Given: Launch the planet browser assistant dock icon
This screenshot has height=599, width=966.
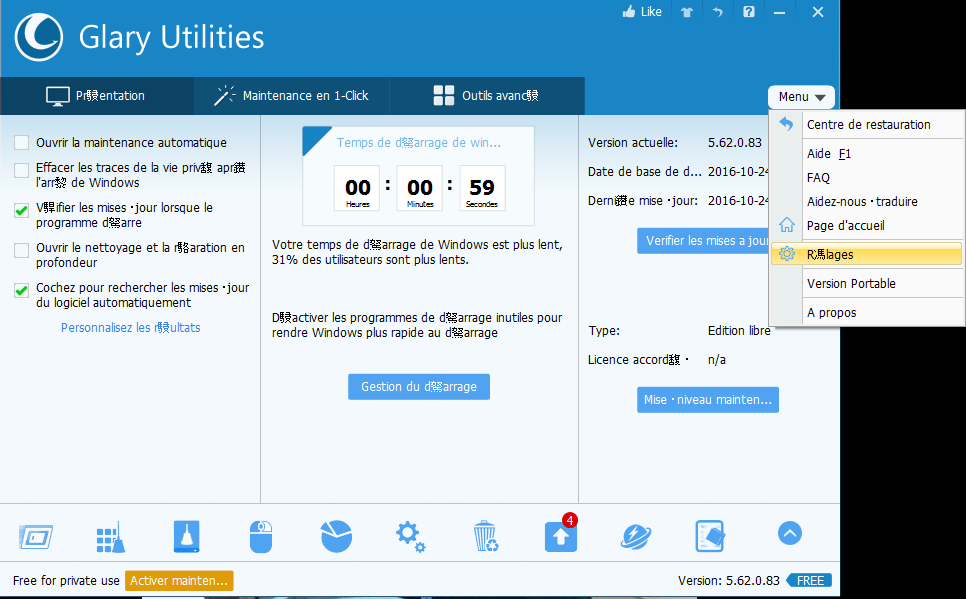Looking at the screenshot, I should [636, 536].
